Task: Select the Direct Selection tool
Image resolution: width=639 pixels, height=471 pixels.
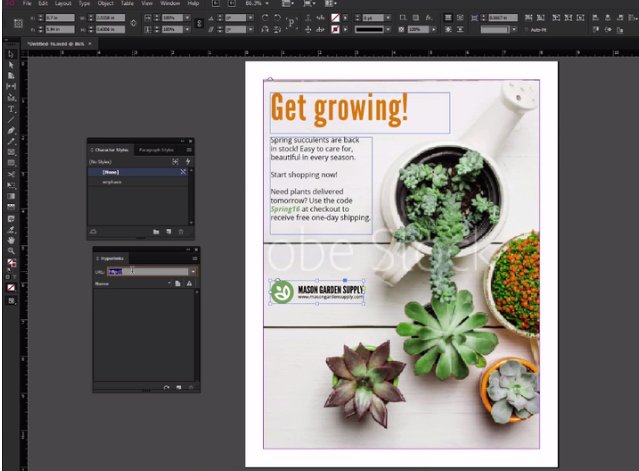Action: 11,65
